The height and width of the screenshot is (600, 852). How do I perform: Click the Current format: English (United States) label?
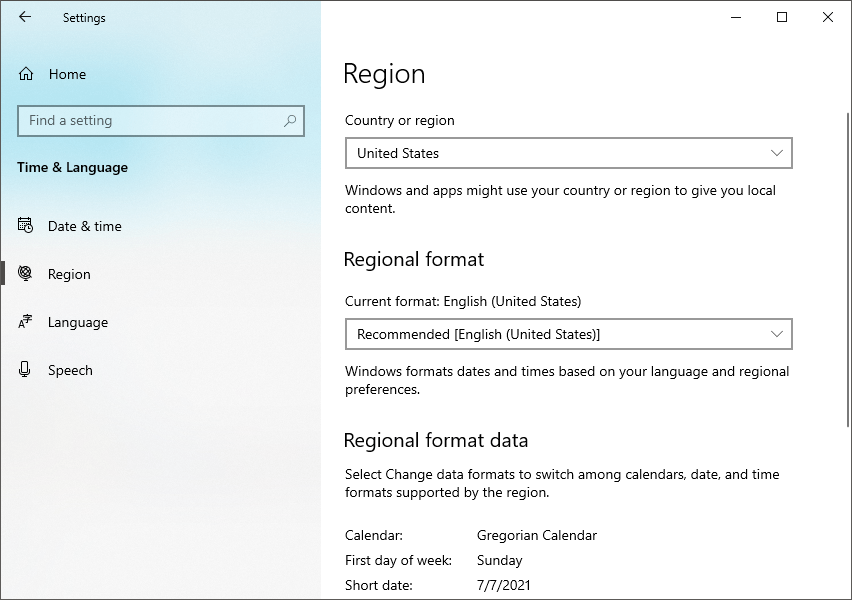(x=463, y=302)
